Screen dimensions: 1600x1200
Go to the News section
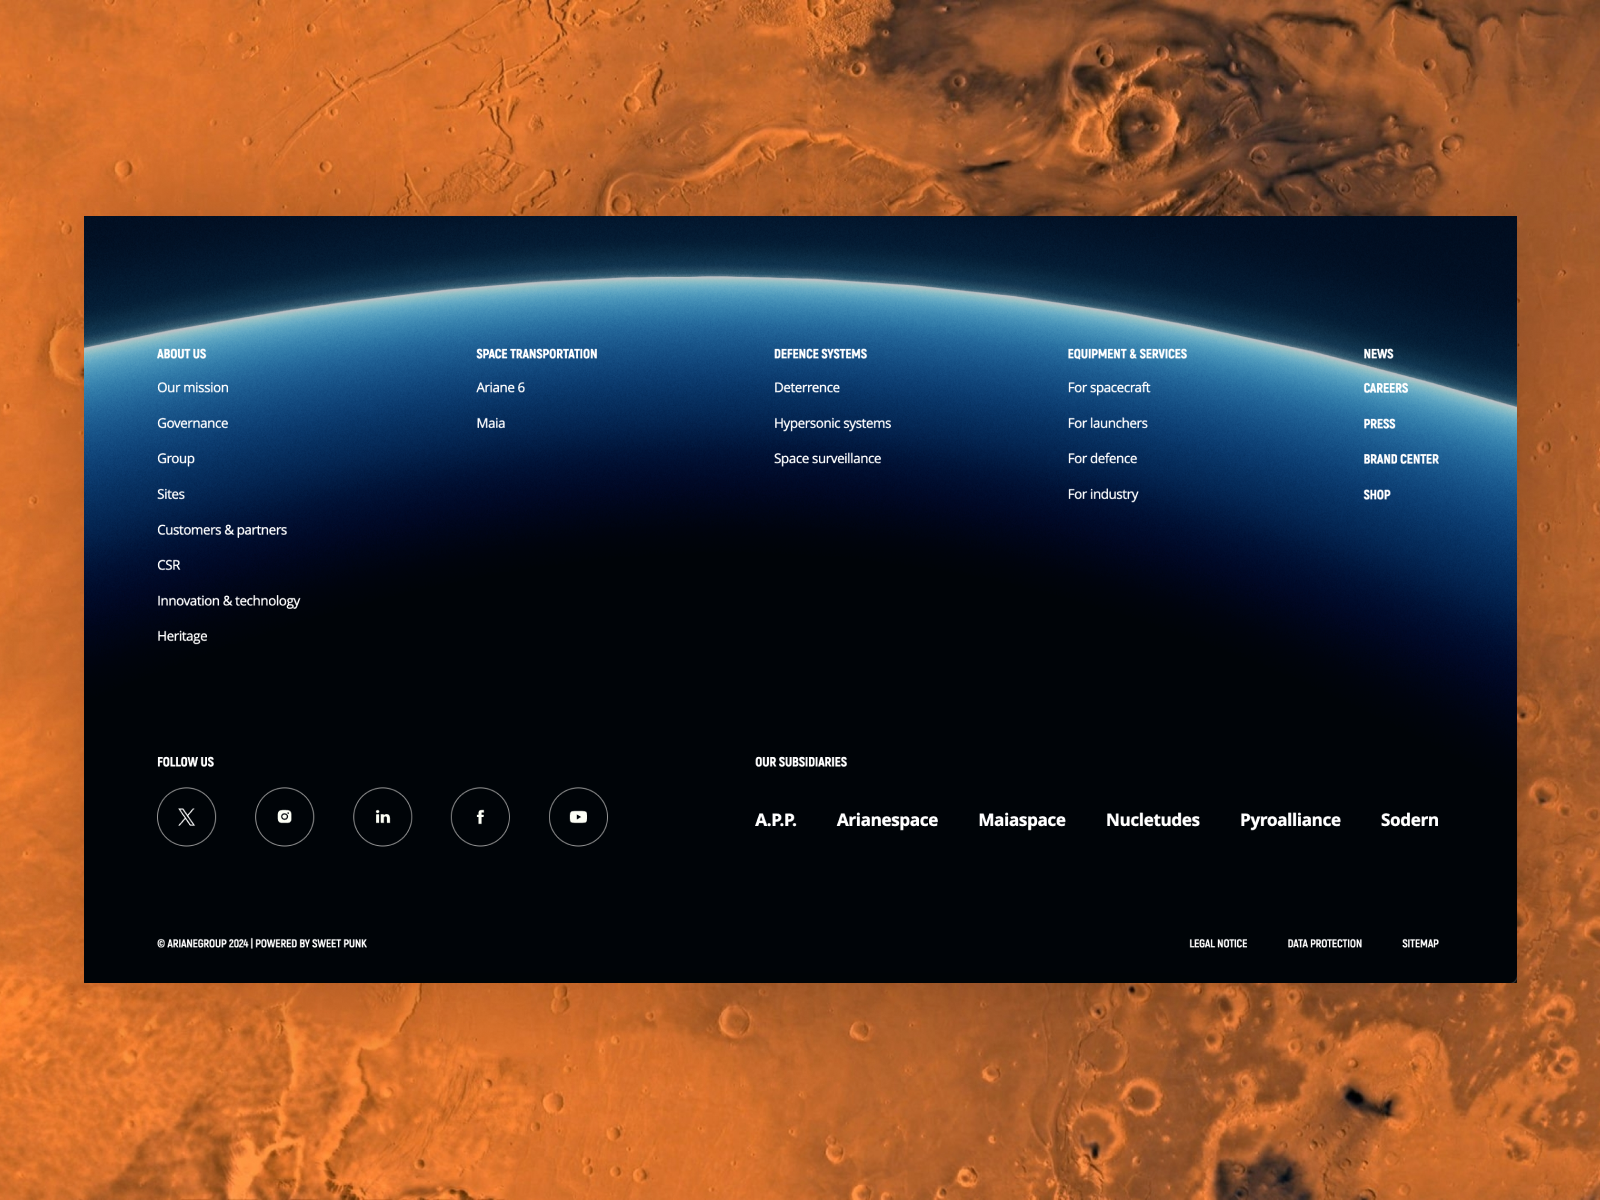(x=1378, y=354)
